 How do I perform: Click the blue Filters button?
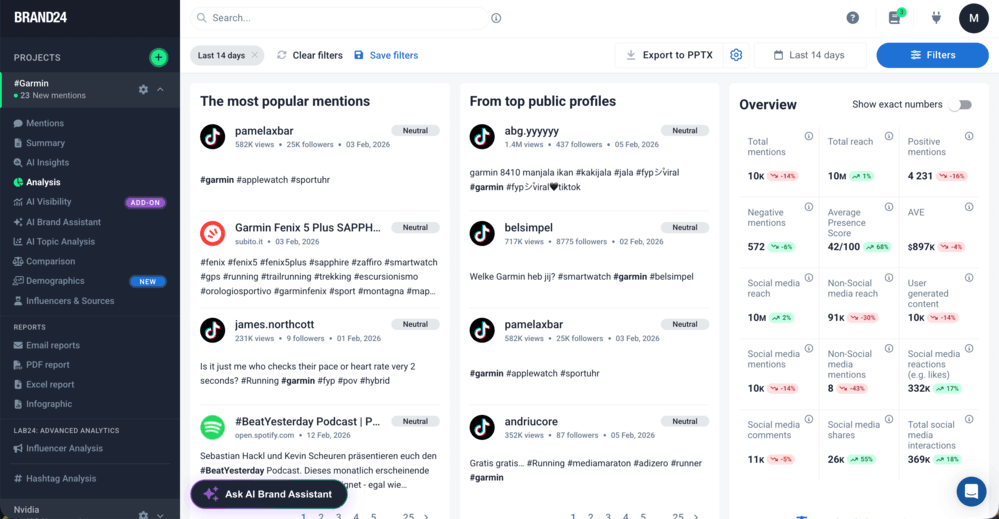point(932,55)
